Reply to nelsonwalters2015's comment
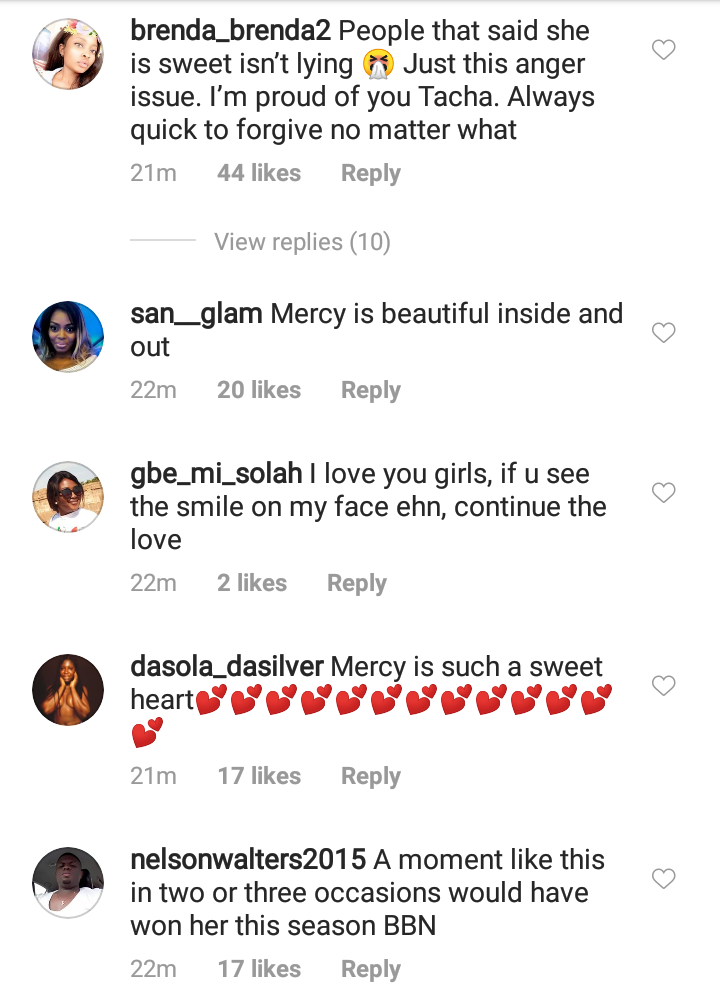Viewport: 720px width, 993px height. click(x=370, y=969)
